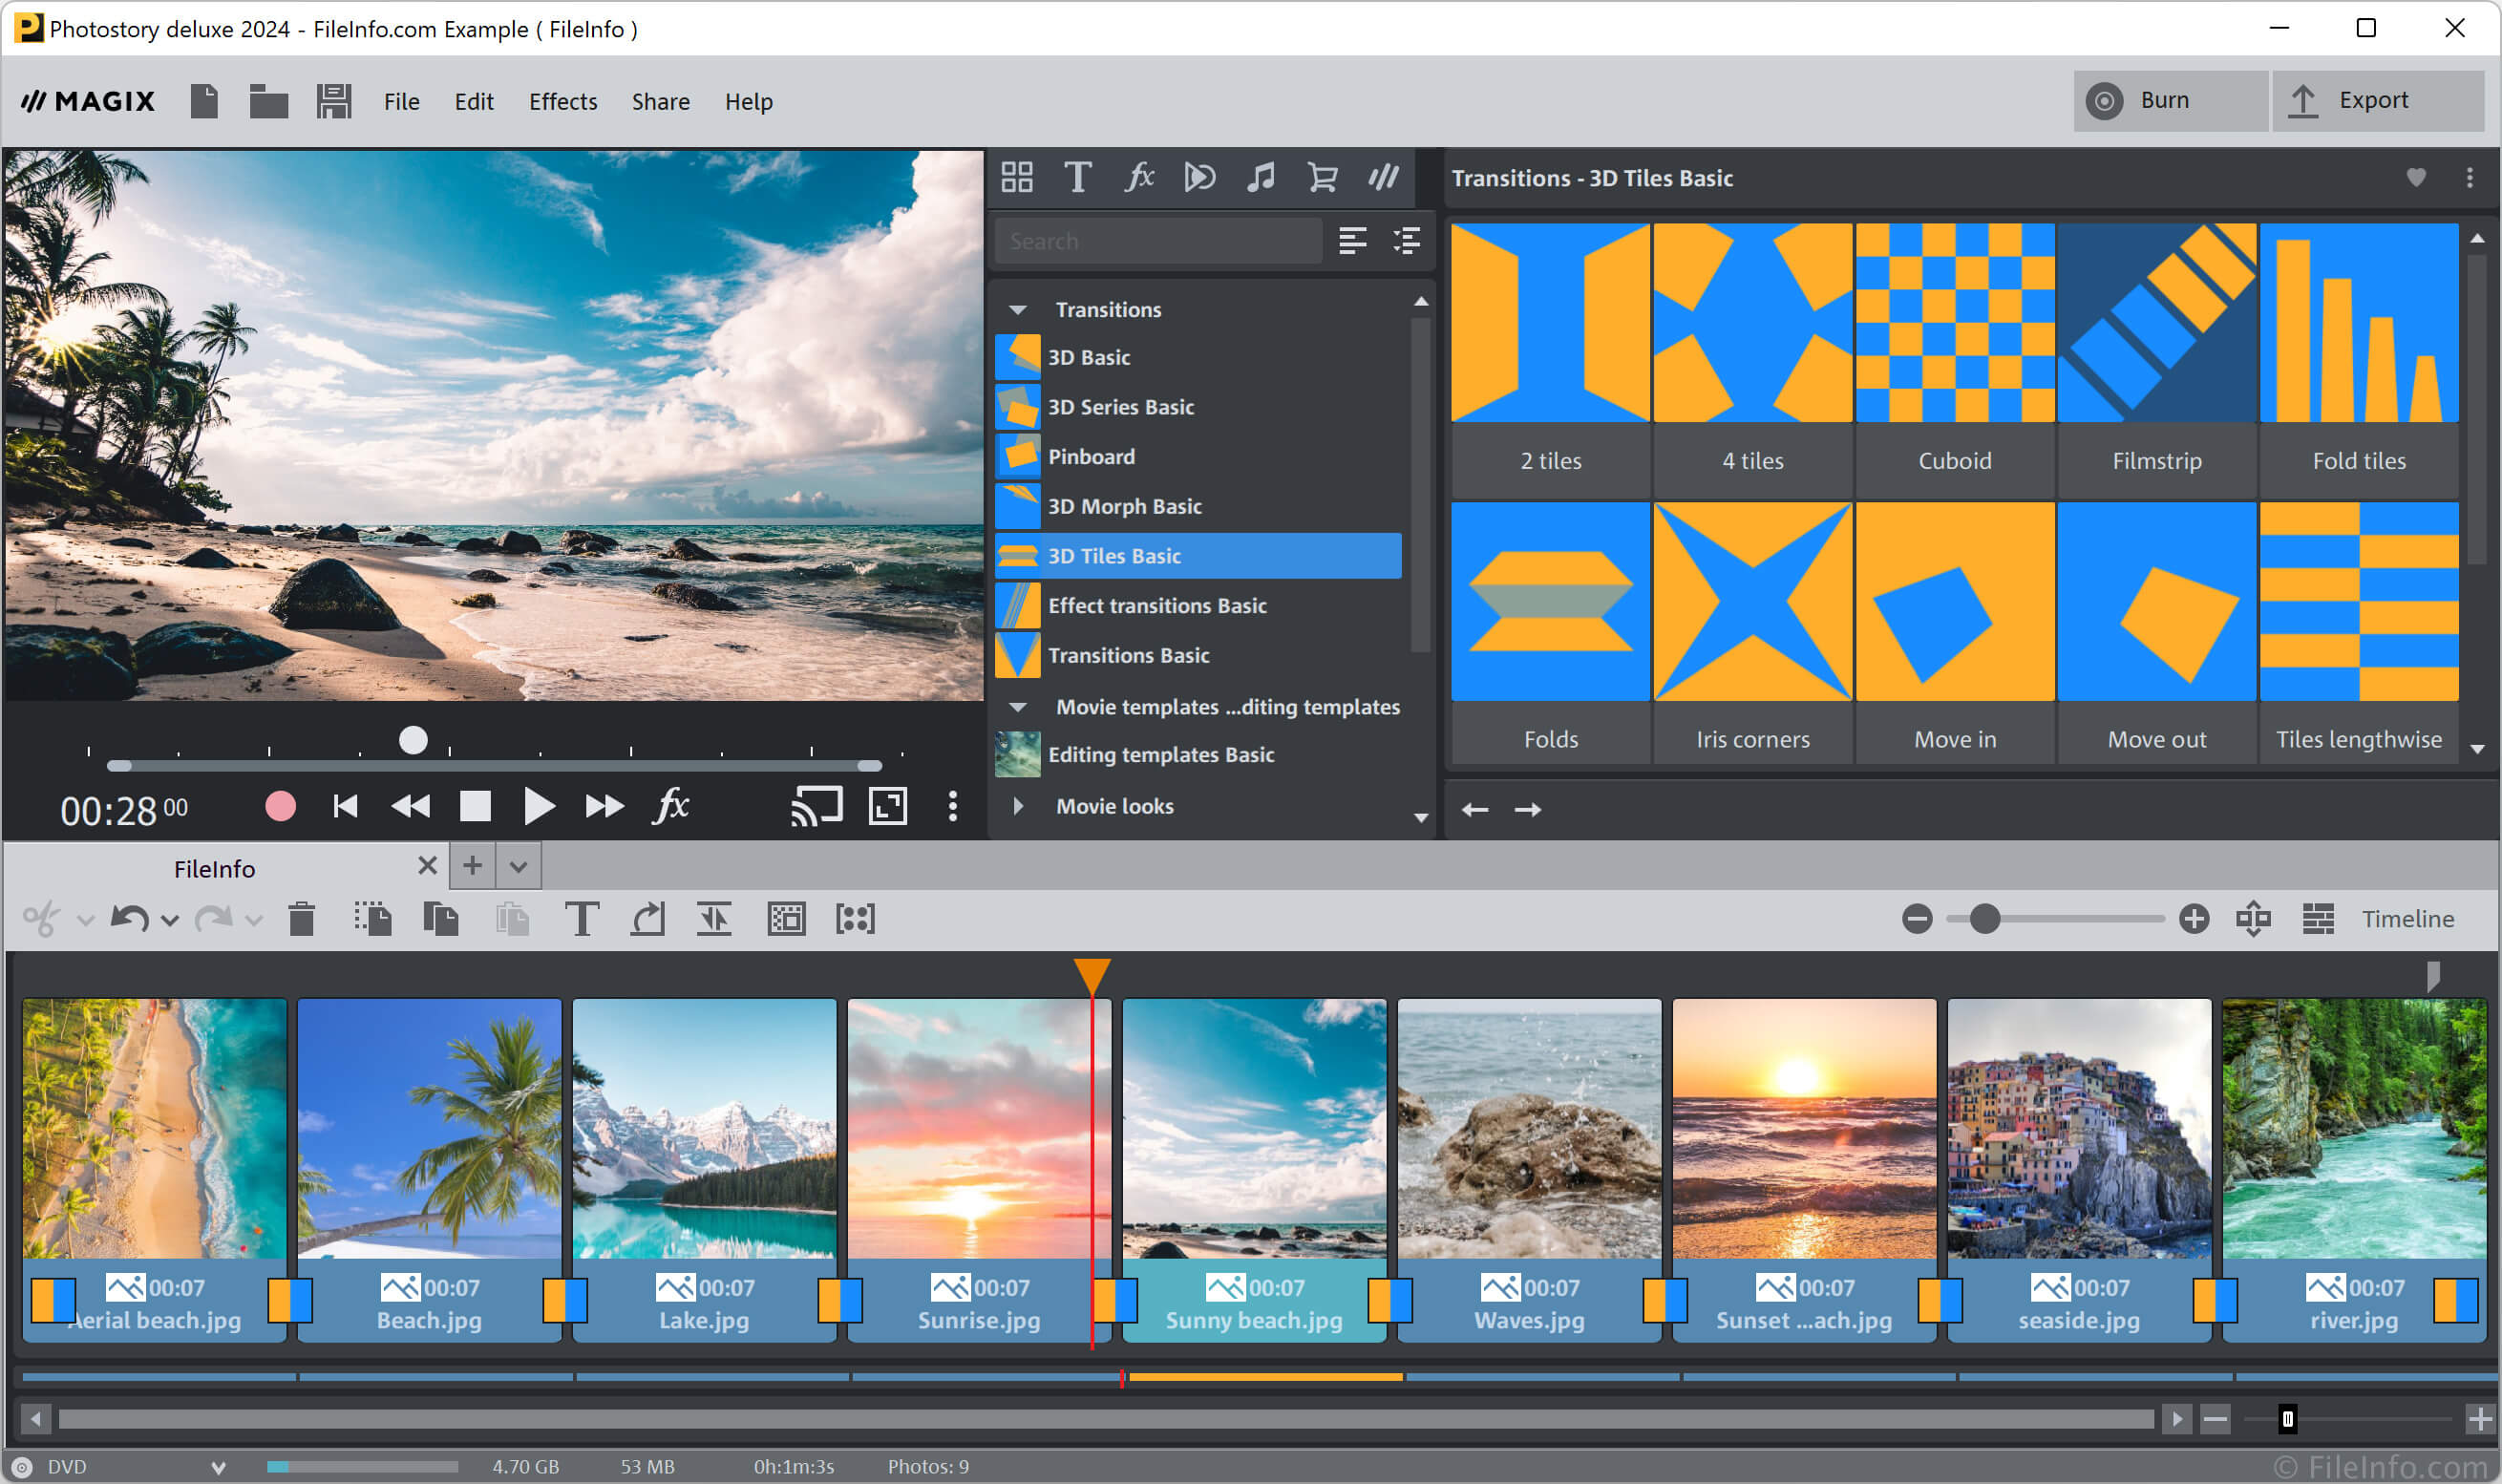The width and height of the screenshot is (2502, 1484).
Task: Click the timeline zoom slider handle
Action: point(1985,918)
